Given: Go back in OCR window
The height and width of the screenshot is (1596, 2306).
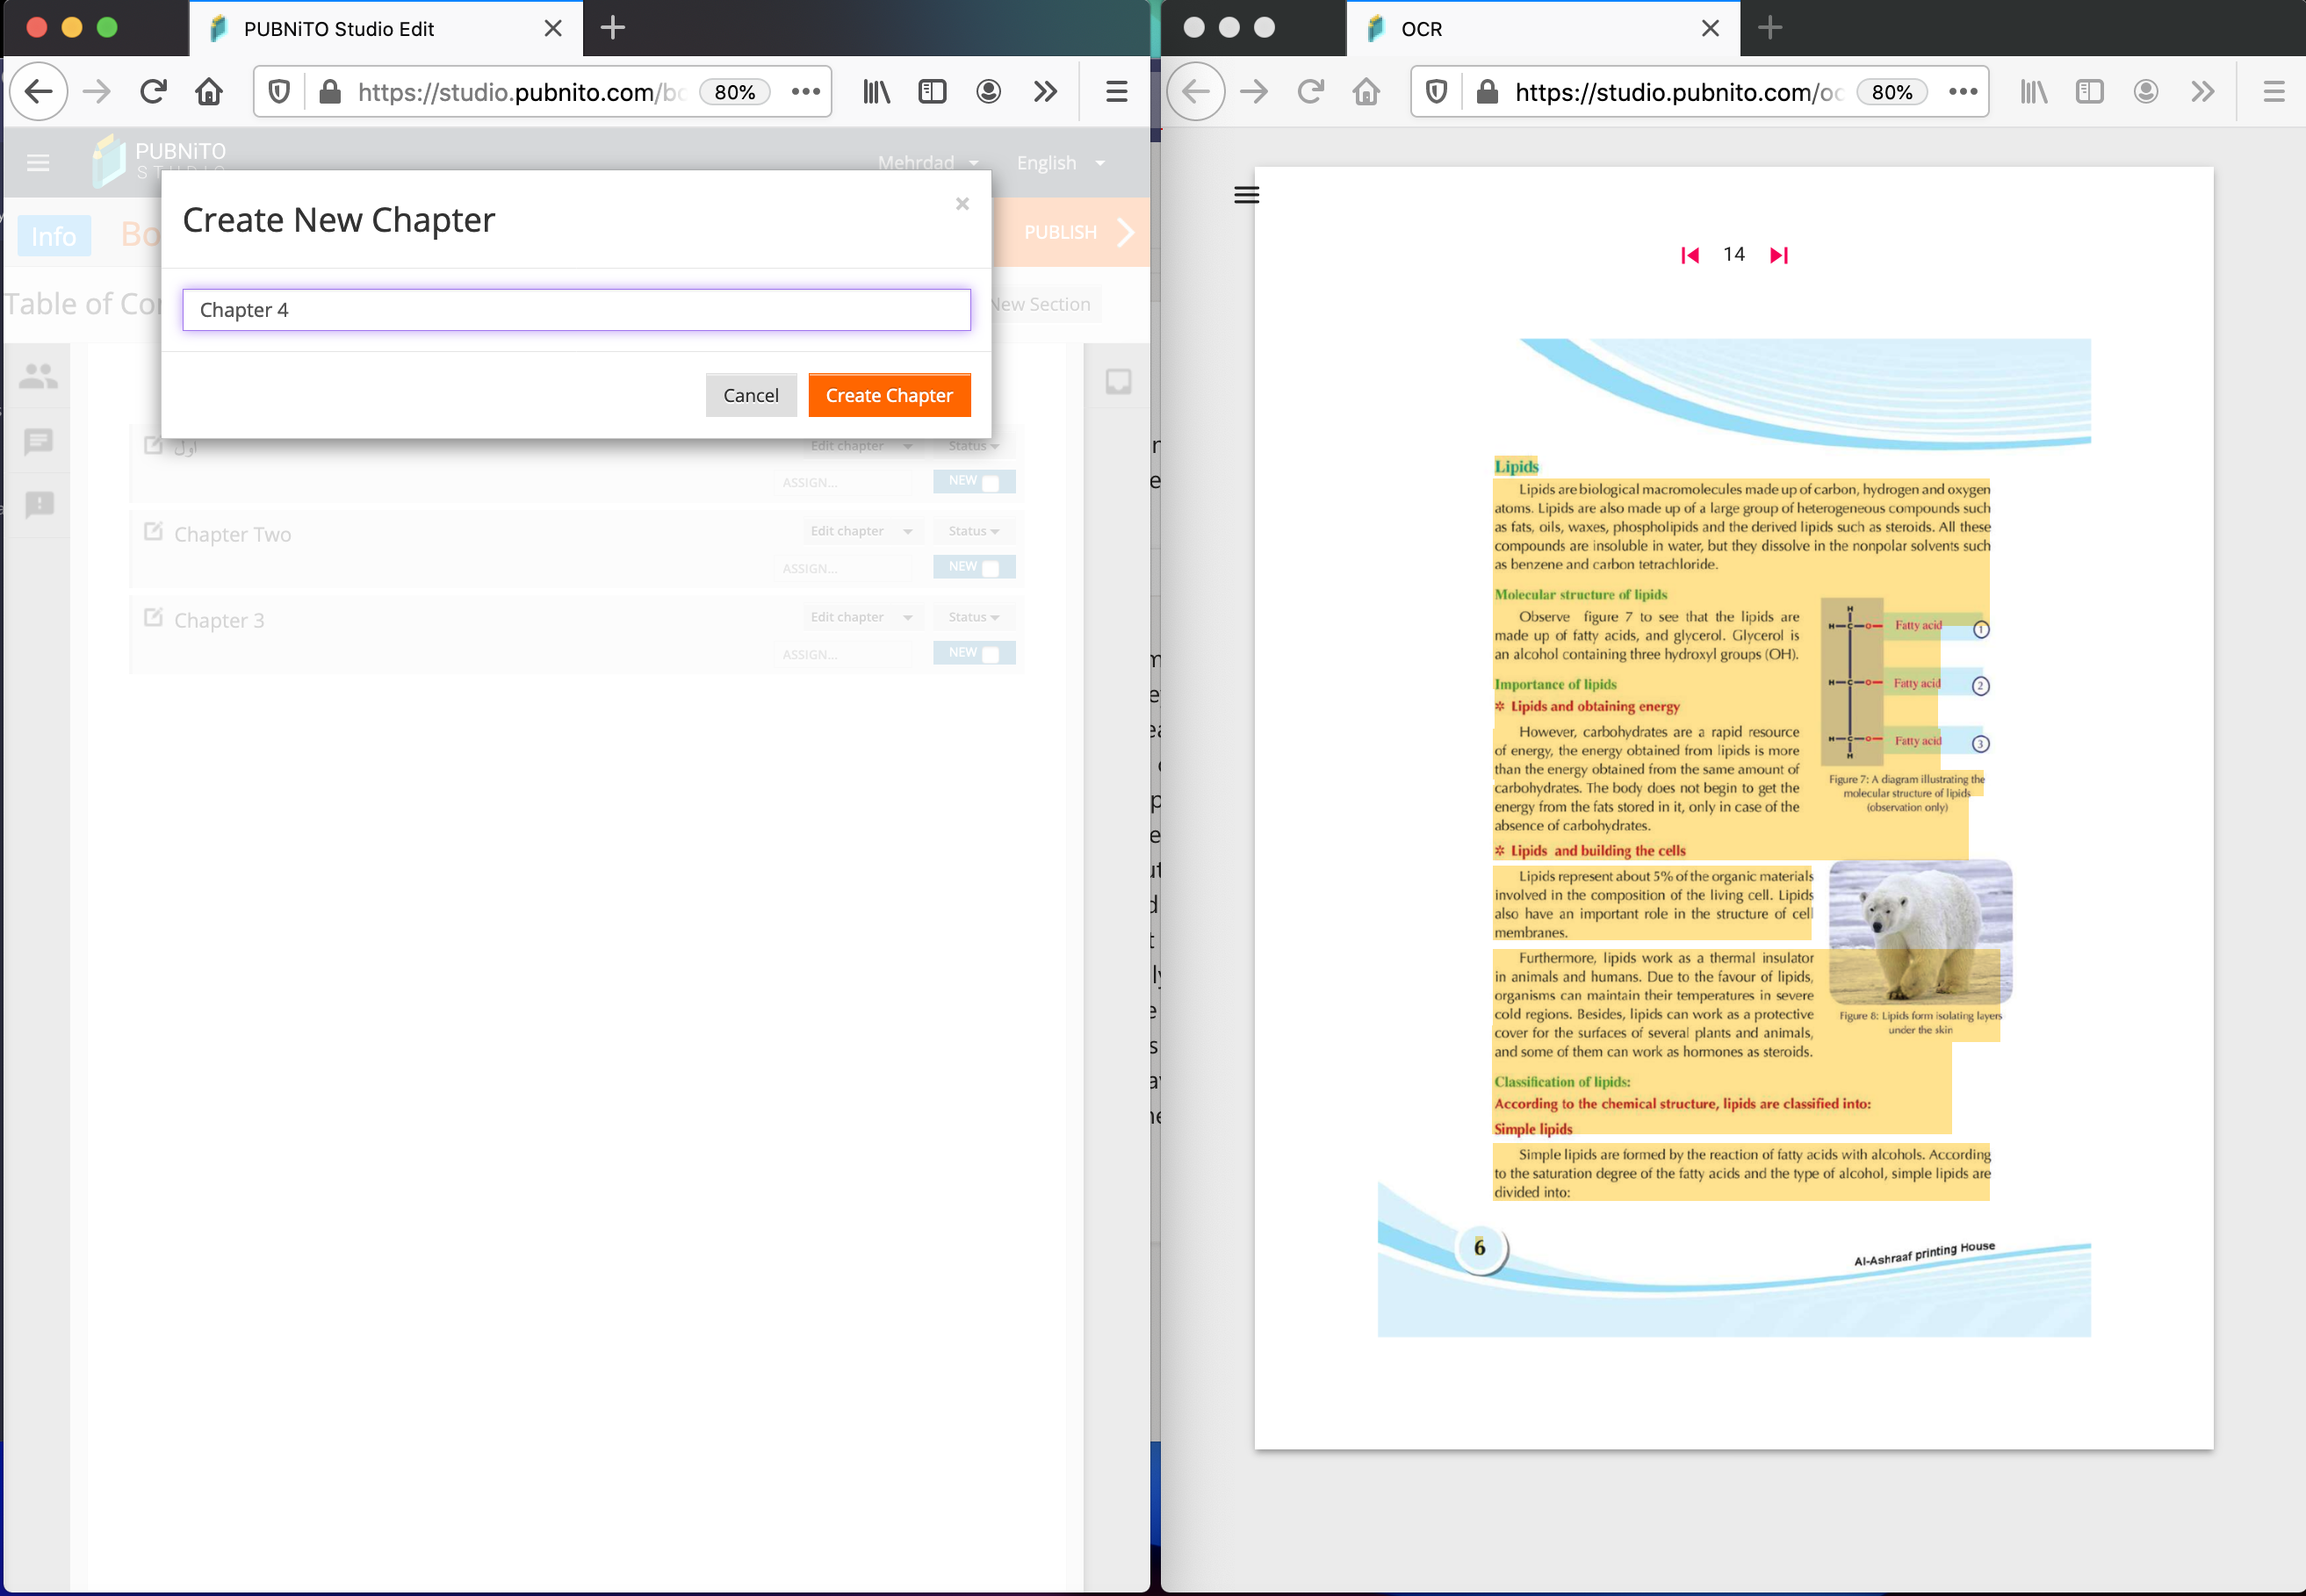Looking at the screenshot, I should pyautogui.click(x=1196, y=92).
